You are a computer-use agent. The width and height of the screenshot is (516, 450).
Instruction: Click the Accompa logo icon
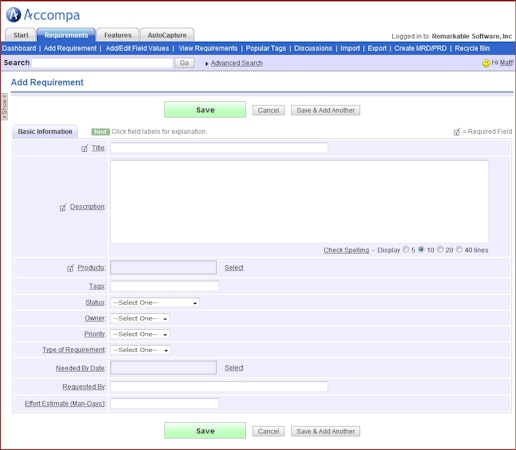[x=14, y=15]
